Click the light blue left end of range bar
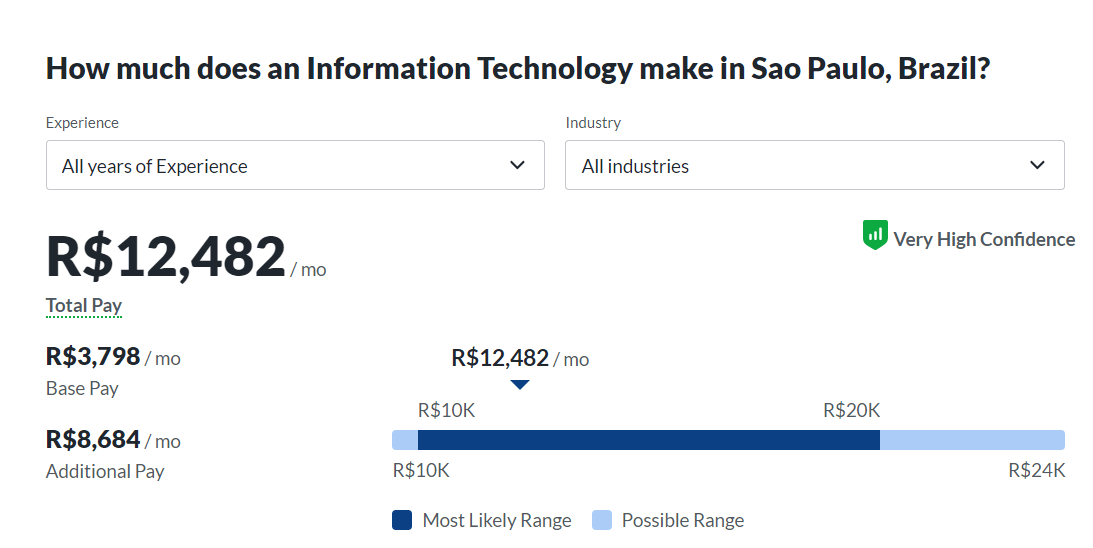This screenshot has height=548, width=1093. [x=404, y=440]
